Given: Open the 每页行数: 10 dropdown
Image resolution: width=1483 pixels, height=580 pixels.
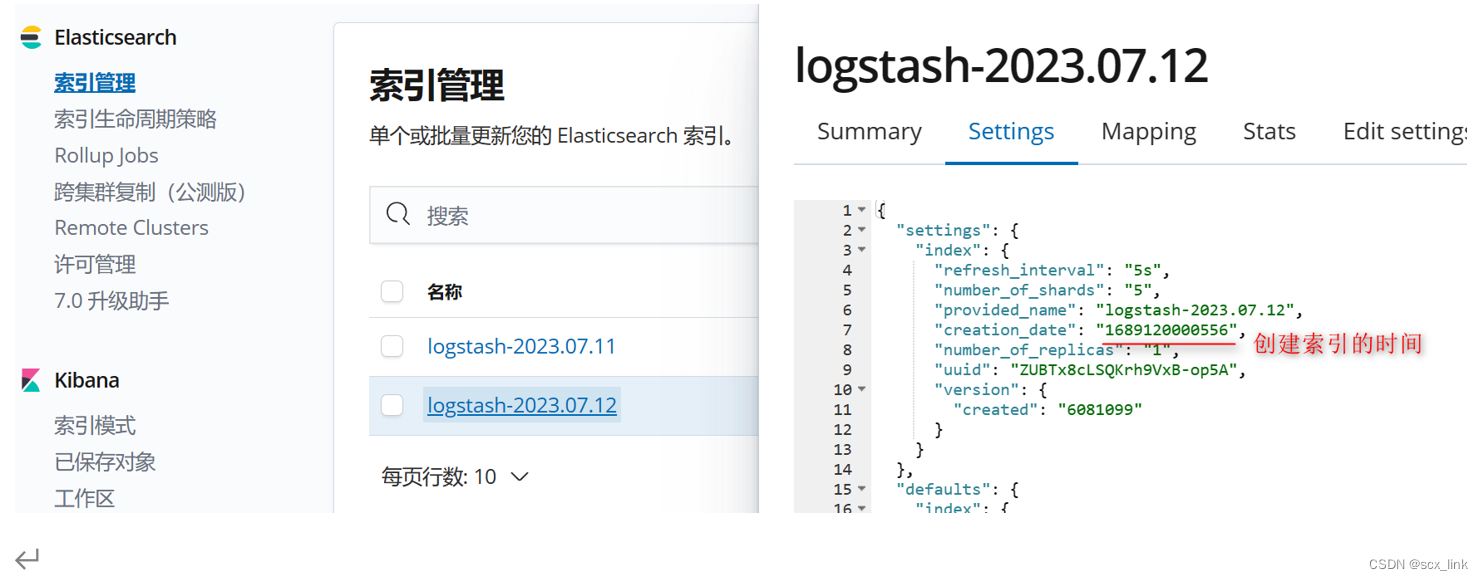Looking at the screenshot, I should click(x=455, y=476).
